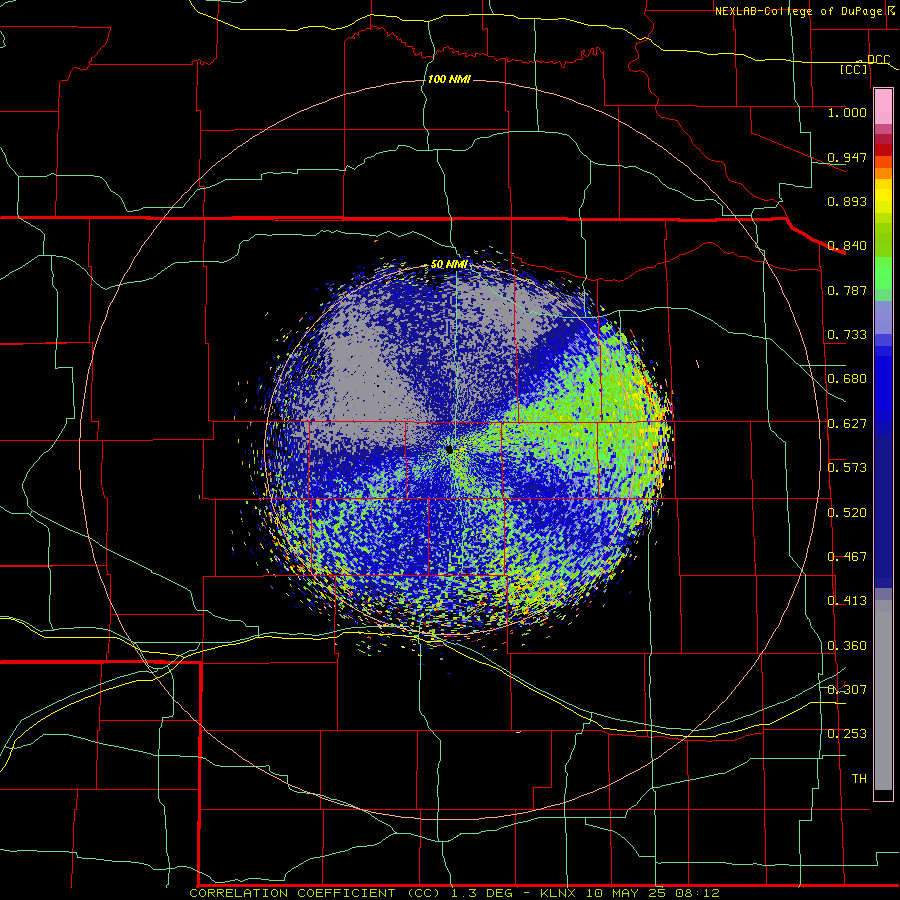The image size is (900, 900).
Task: Select the 1.000 value on the color scale
Action: (x=847, y=113)
